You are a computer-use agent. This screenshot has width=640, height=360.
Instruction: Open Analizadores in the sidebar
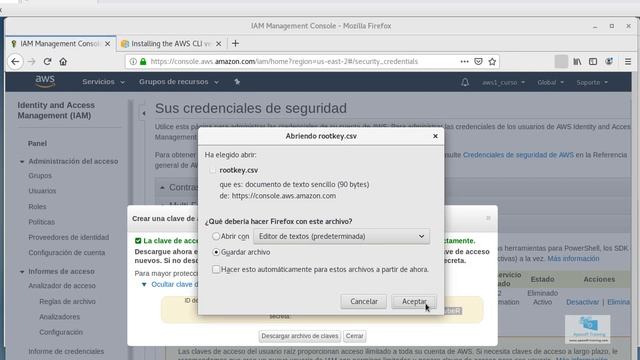pos(59,317)
